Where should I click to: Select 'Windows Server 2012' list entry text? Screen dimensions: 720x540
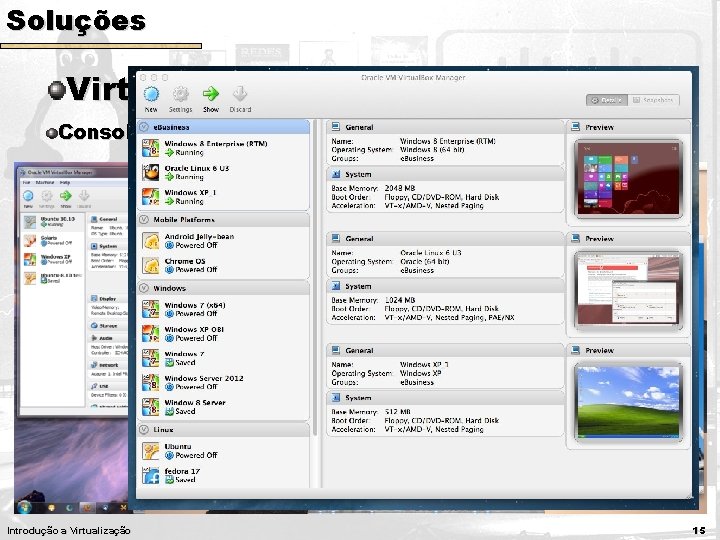[204, 378]
